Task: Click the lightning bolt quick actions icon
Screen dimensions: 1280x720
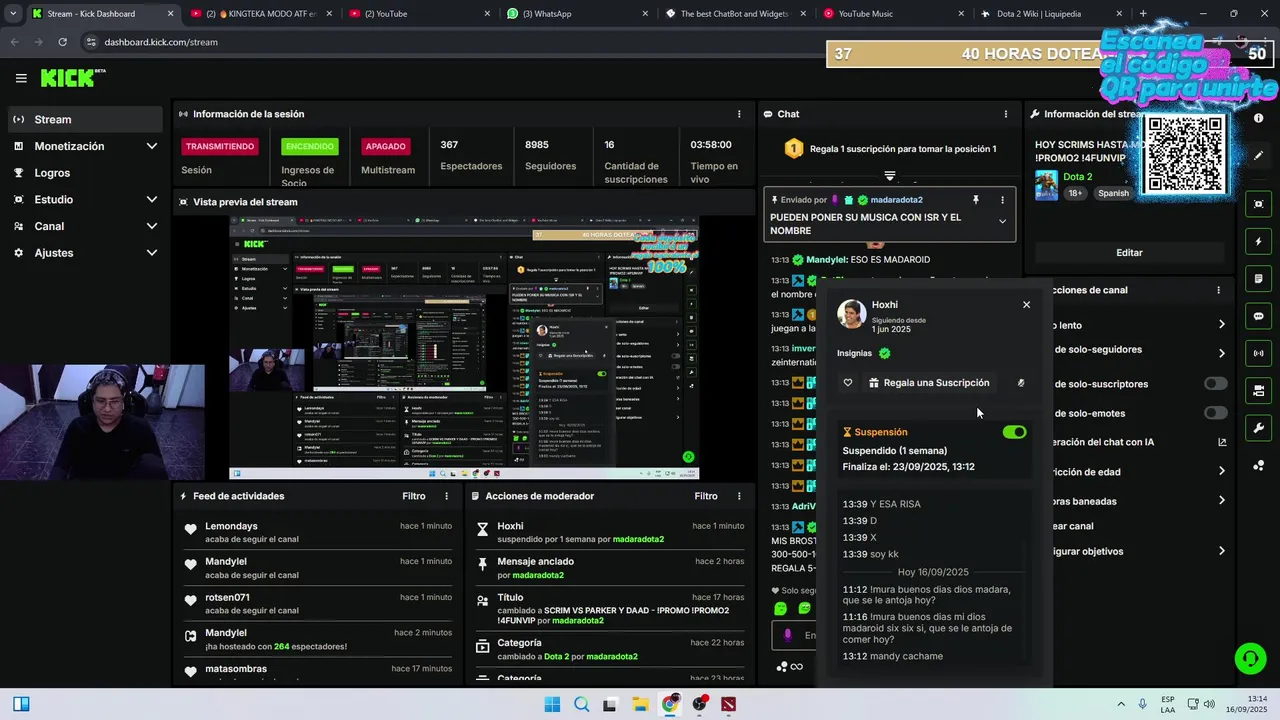Action: [1258, 242]
